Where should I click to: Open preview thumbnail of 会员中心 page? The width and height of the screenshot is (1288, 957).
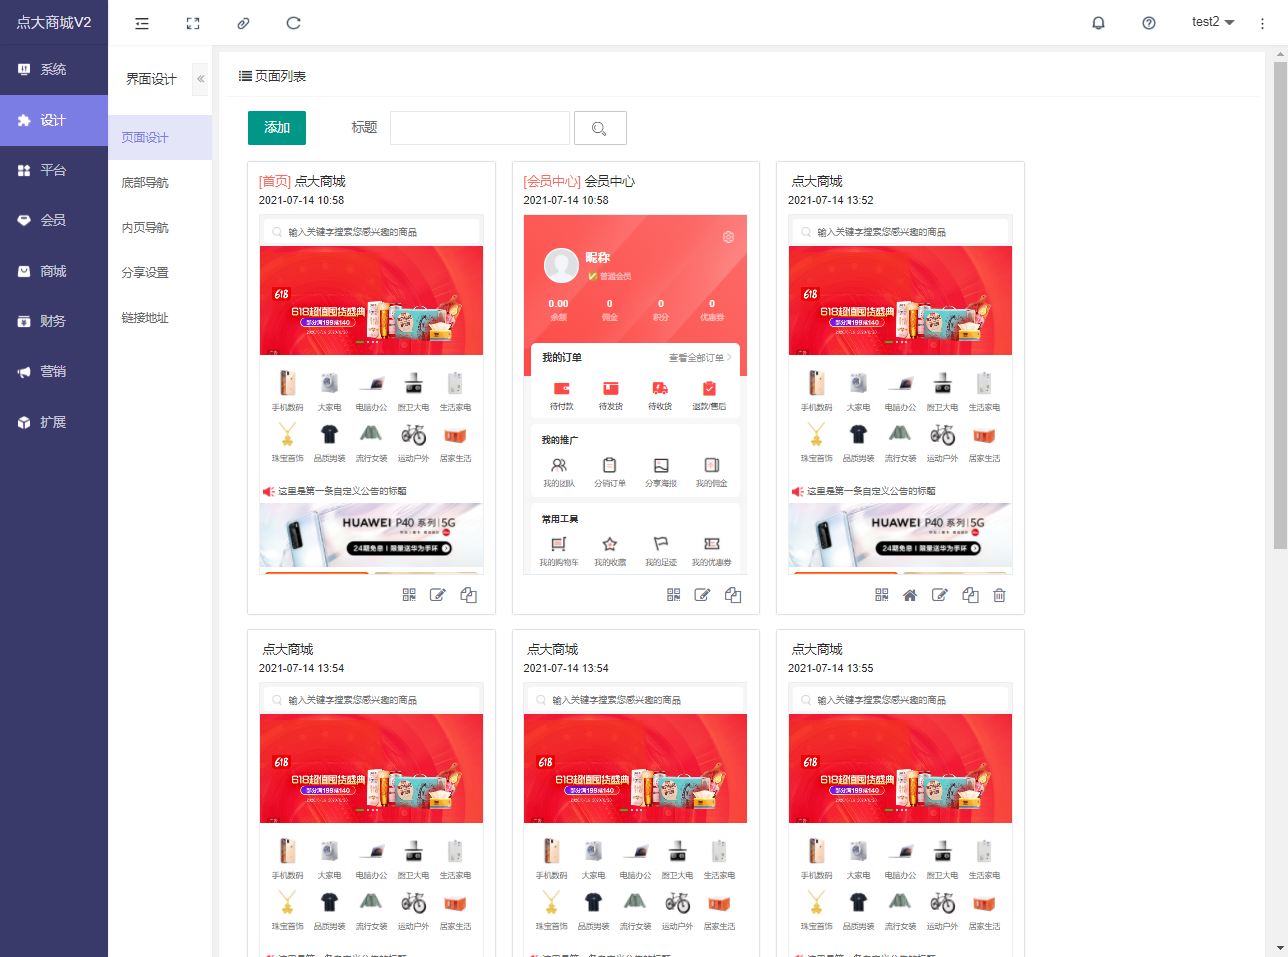pyautogui.click(x=635, y=394)
